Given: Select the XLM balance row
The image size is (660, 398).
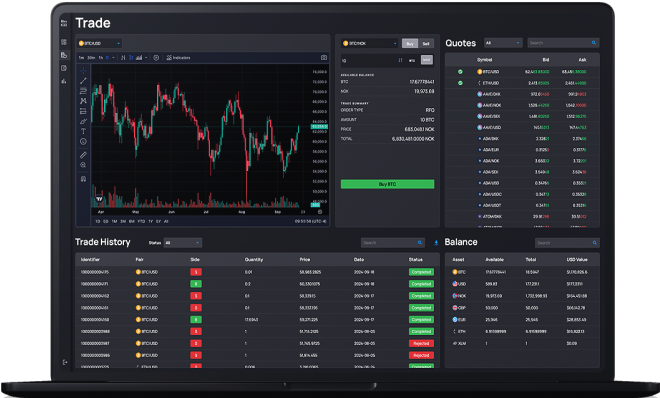Looking at the screenshot, I should click(x=522, y=343).
